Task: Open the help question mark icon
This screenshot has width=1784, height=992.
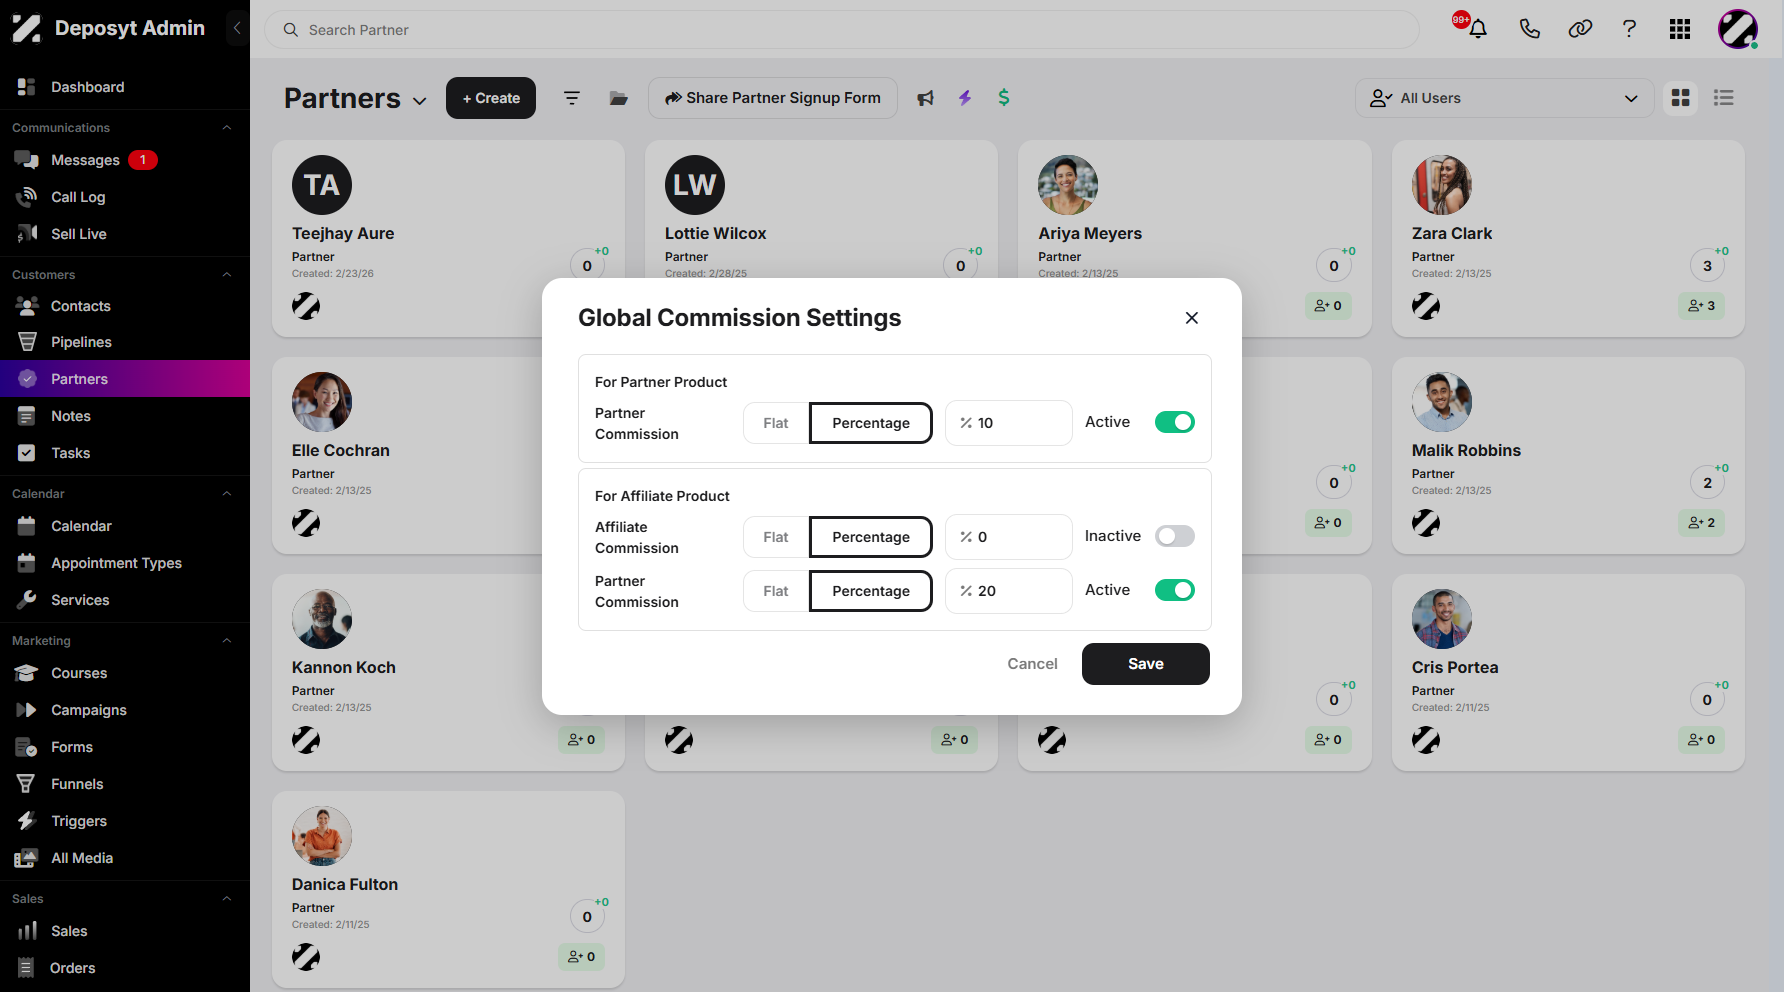Action: [1629, 29]
